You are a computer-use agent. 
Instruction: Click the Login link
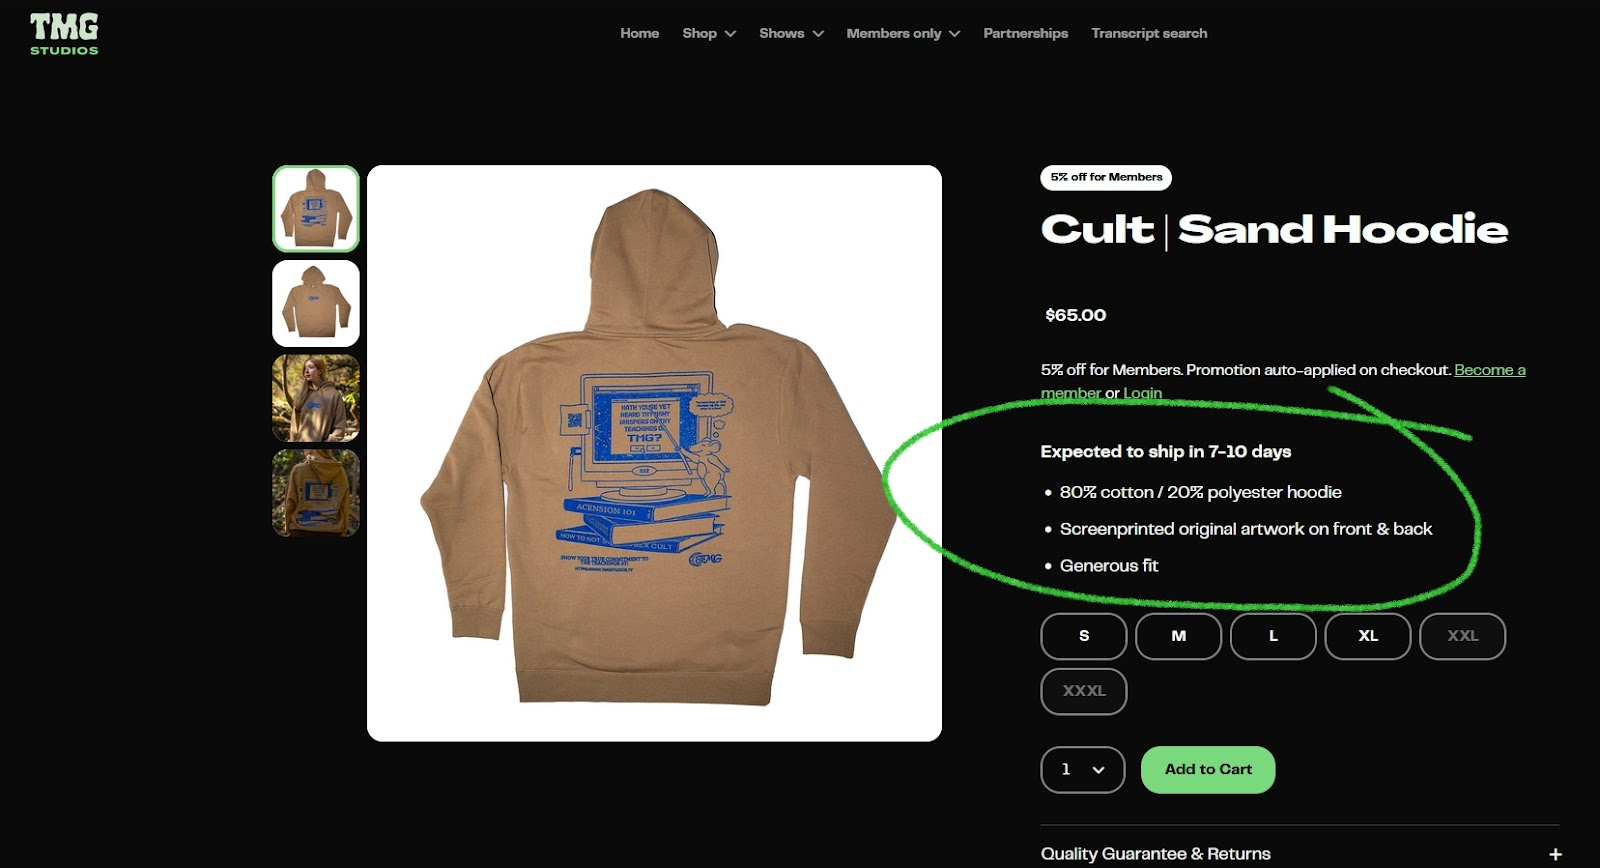tap(1142, 394)
